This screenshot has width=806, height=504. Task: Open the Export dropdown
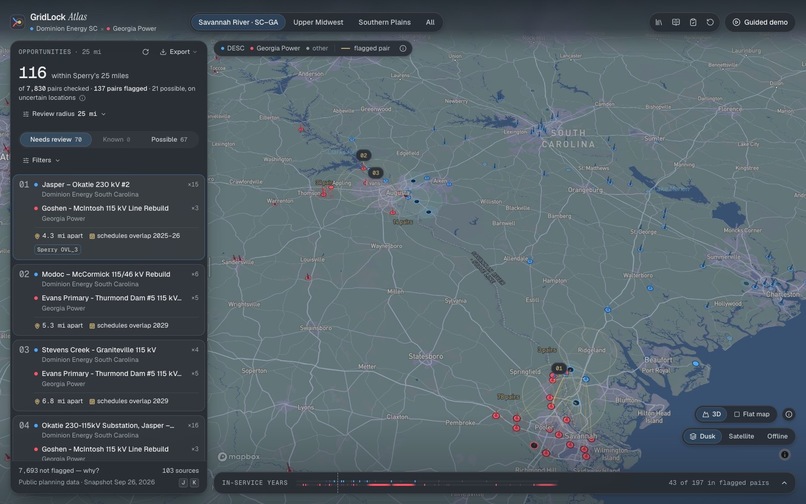pos(178,52)
